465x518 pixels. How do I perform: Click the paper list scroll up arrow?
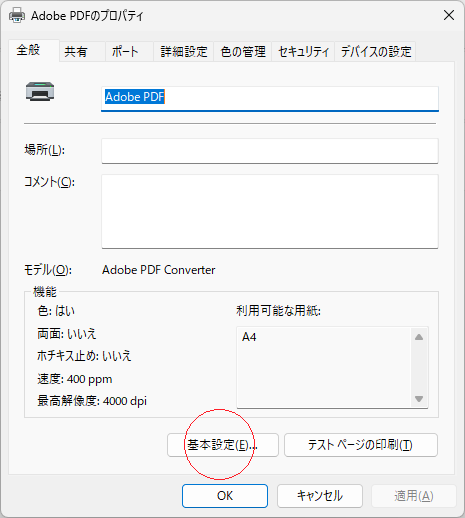pyautogui.click(x=419, y=337)
